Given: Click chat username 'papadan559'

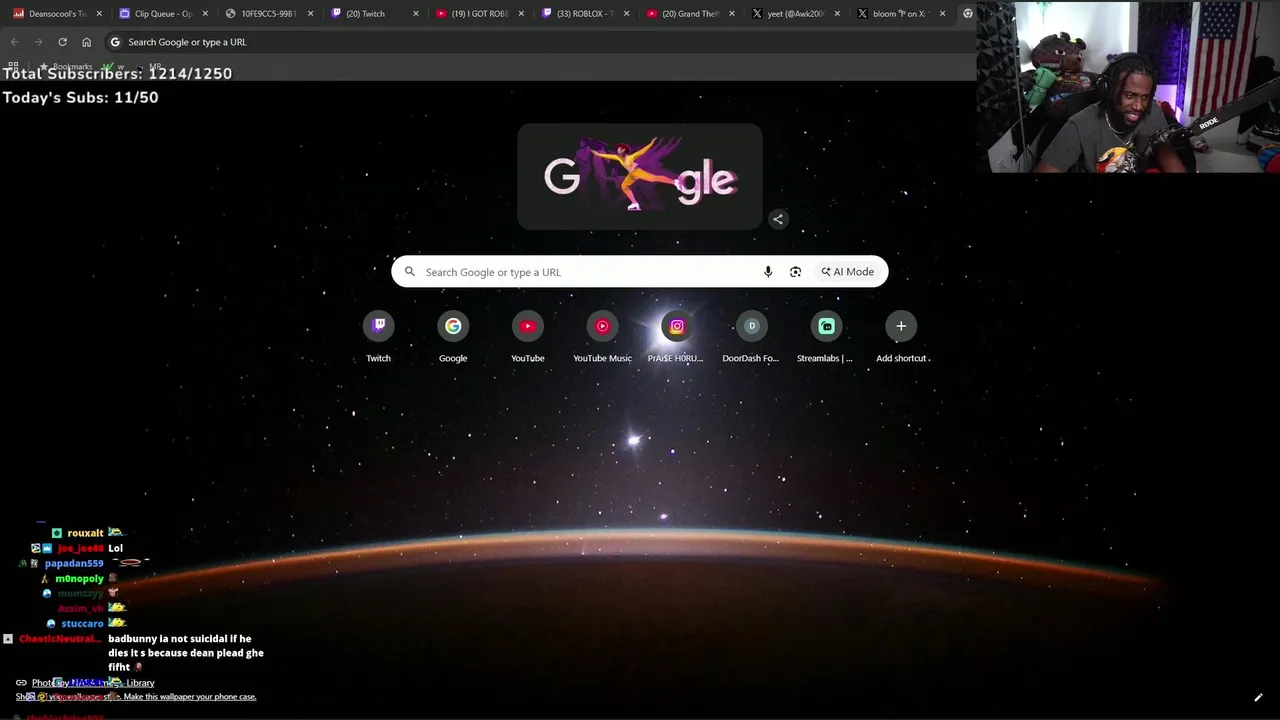Looking at the screenshot, I should click(x=74, y=563).
